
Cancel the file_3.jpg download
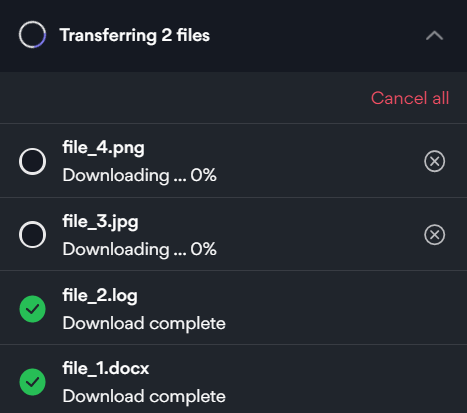pyautogui.click(x=434, y=235)
